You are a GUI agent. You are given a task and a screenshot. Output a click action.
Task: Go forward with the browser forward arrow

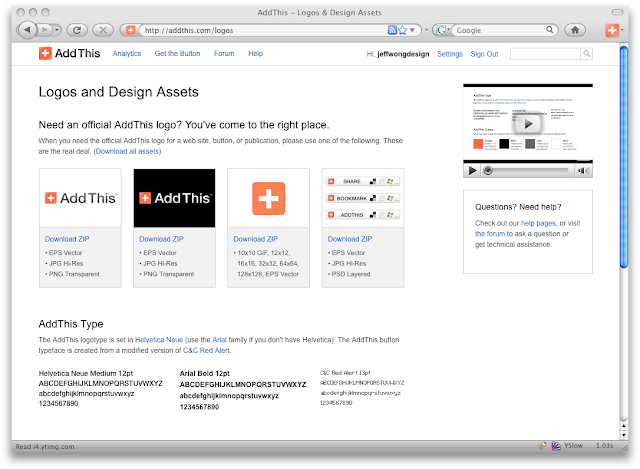[x=44, y=30]
